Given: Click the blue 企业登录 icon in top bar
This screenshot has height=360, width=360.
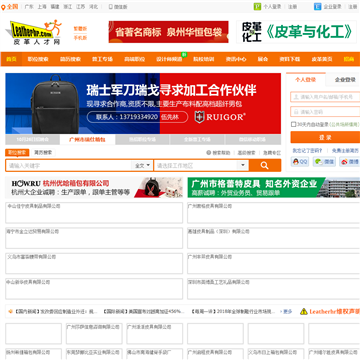Looking at the screenshot, I should [x=317, y=7].
